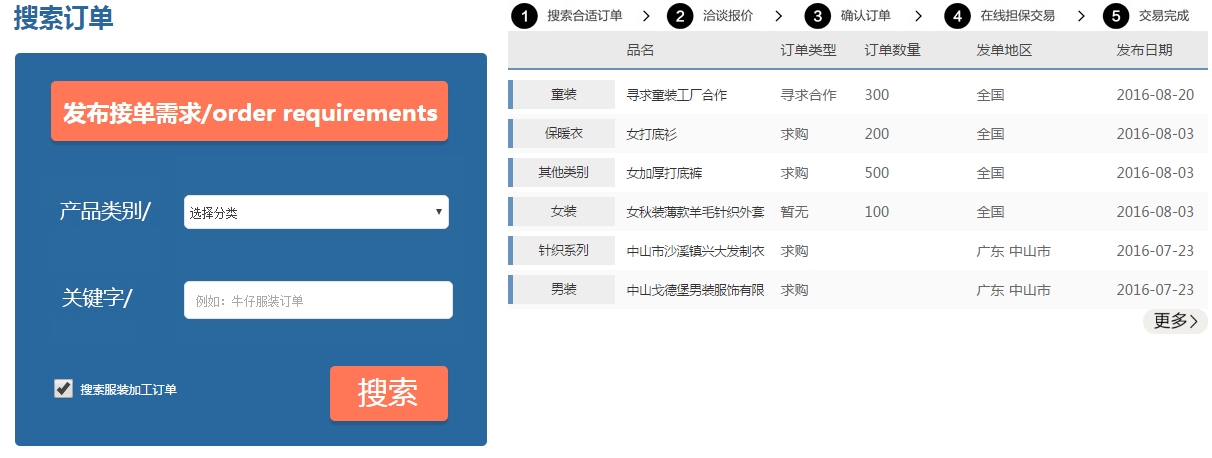
Task: Click the 订单数量 column header
Action: click(893, 50)
